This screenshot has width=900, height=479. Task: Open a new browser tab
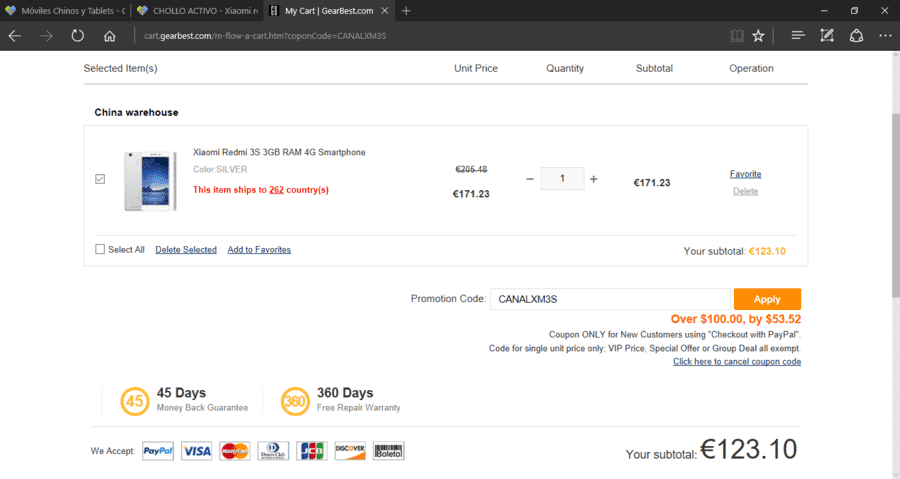click(406, 10)
